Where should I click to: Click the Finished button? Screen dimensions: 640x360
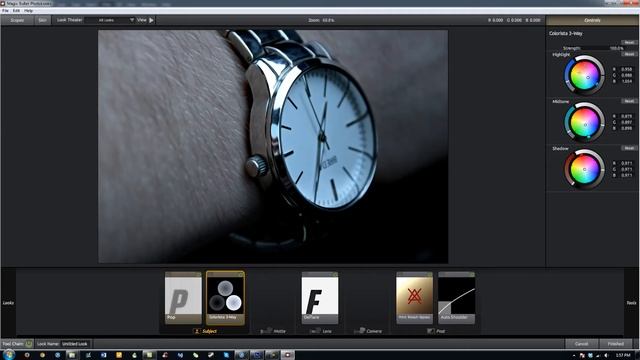(x=616, y=344)
